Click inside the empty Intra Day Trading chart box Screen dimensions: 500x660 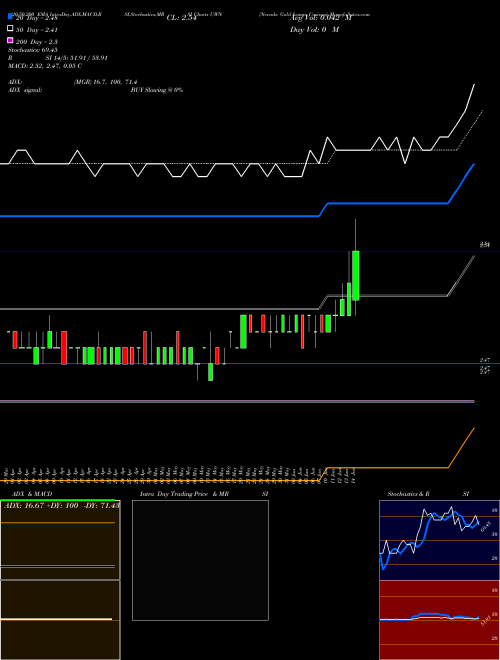tap(200, 560)
